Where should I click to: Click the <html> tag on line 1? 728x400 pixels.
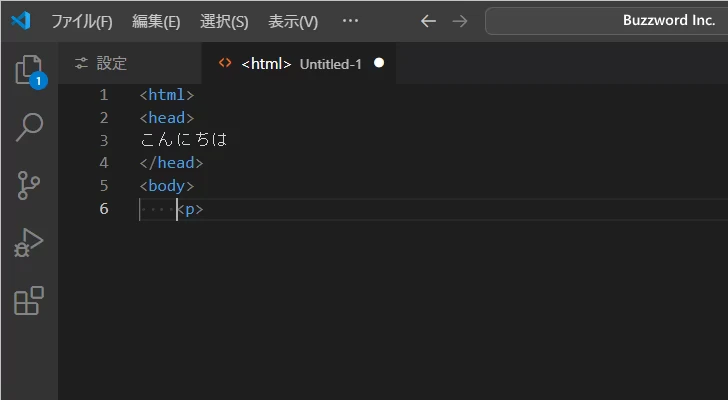(x=167, y=95)
